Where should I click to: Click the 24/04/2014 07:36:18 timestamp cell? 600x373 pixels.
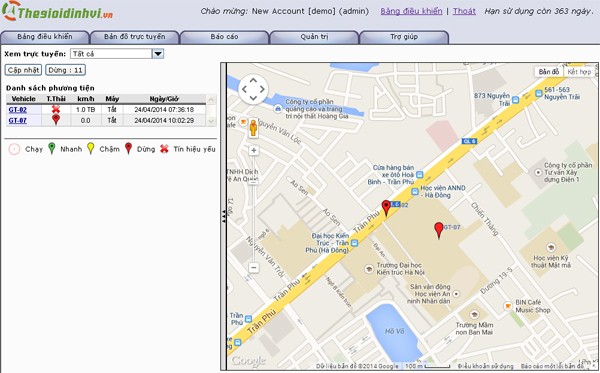164,110
